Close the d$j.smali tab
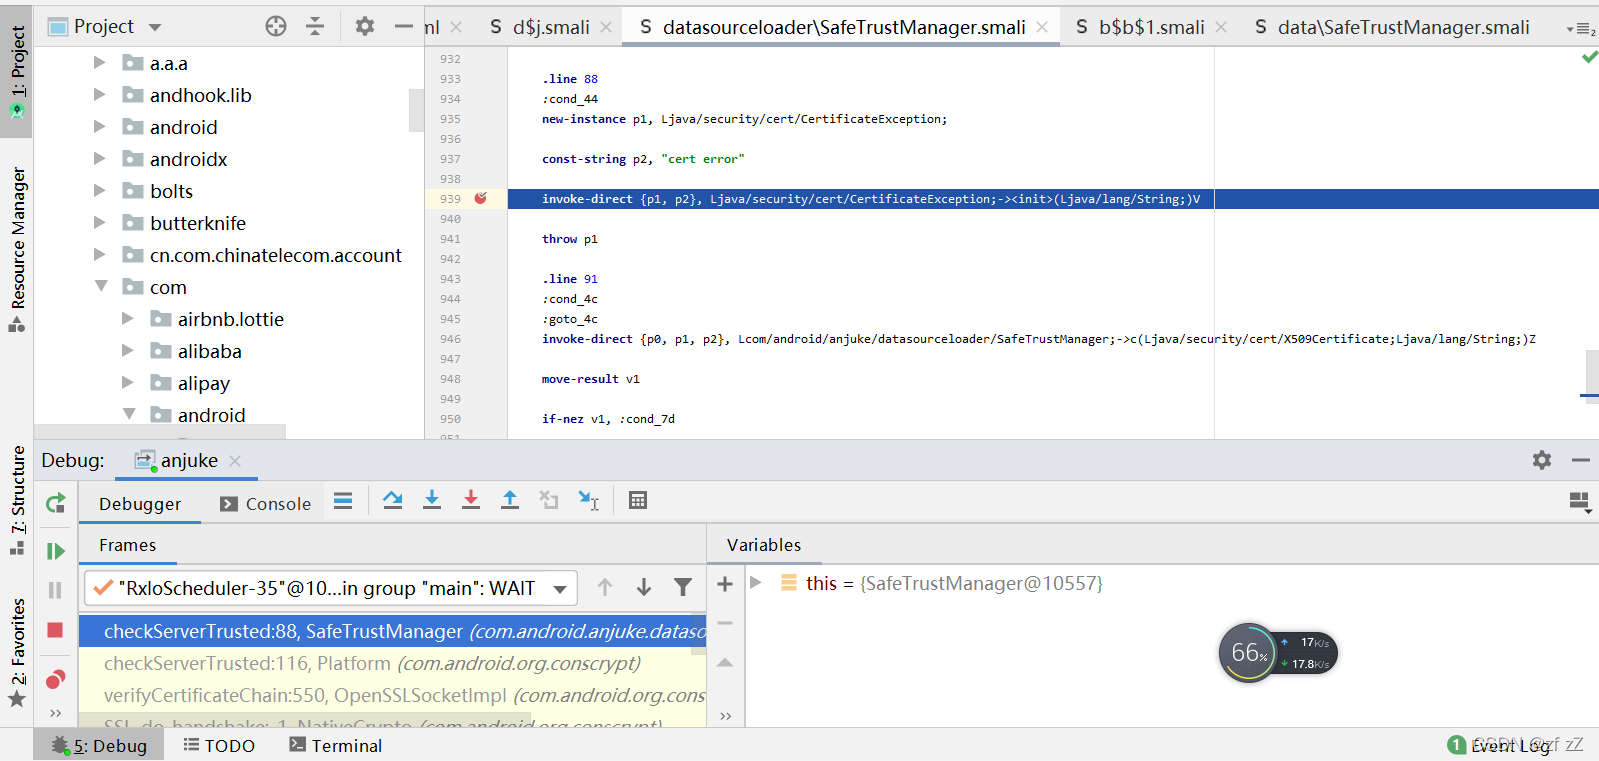Screen dimensions: 1599x761 point(606,27)
